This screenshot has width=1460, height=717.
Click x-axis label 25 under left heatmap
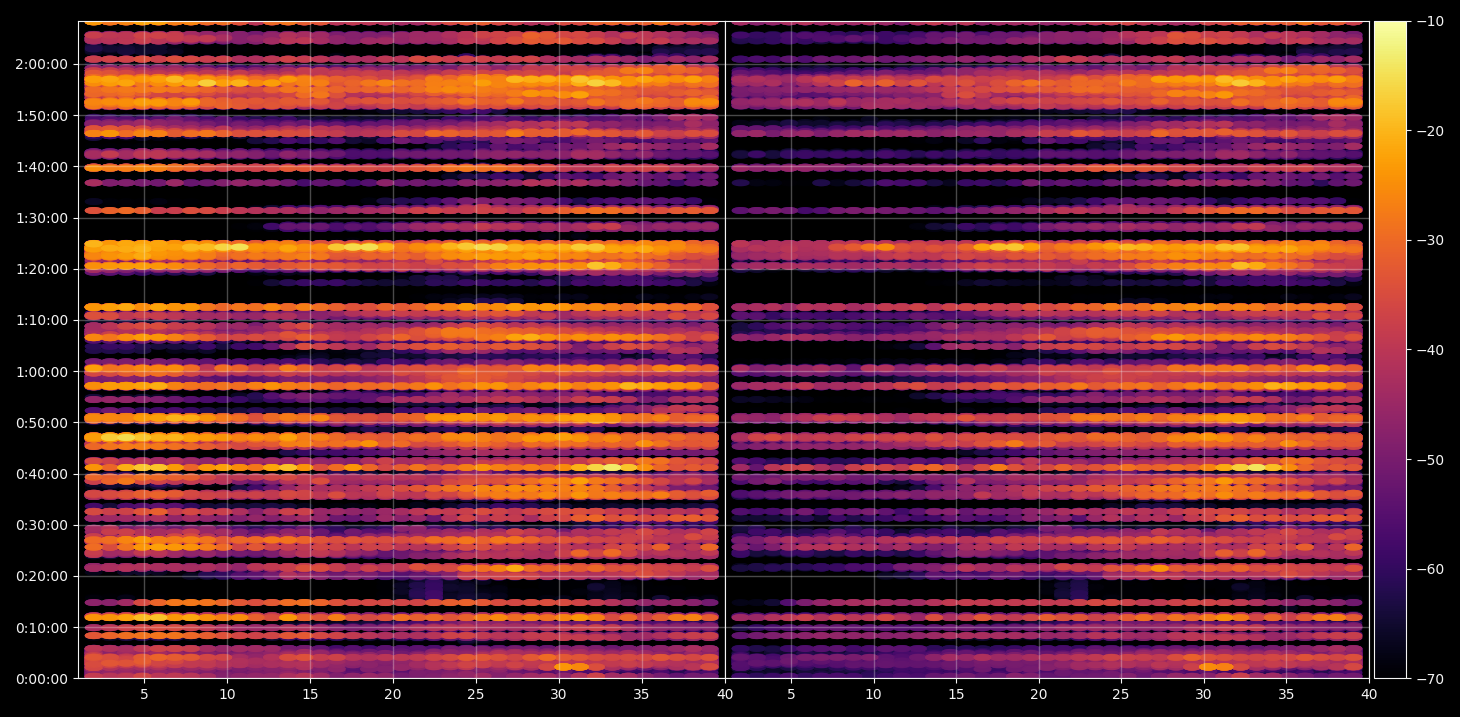coord(476,695)
